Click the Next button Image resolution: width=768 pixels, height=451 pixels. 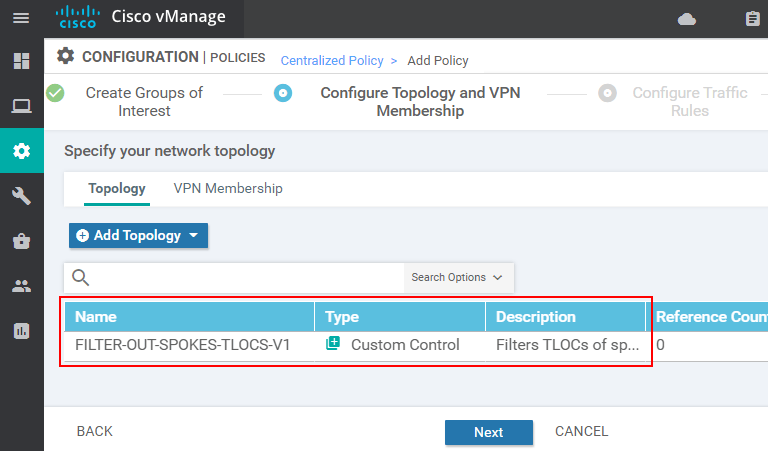(x=488, y=432)
